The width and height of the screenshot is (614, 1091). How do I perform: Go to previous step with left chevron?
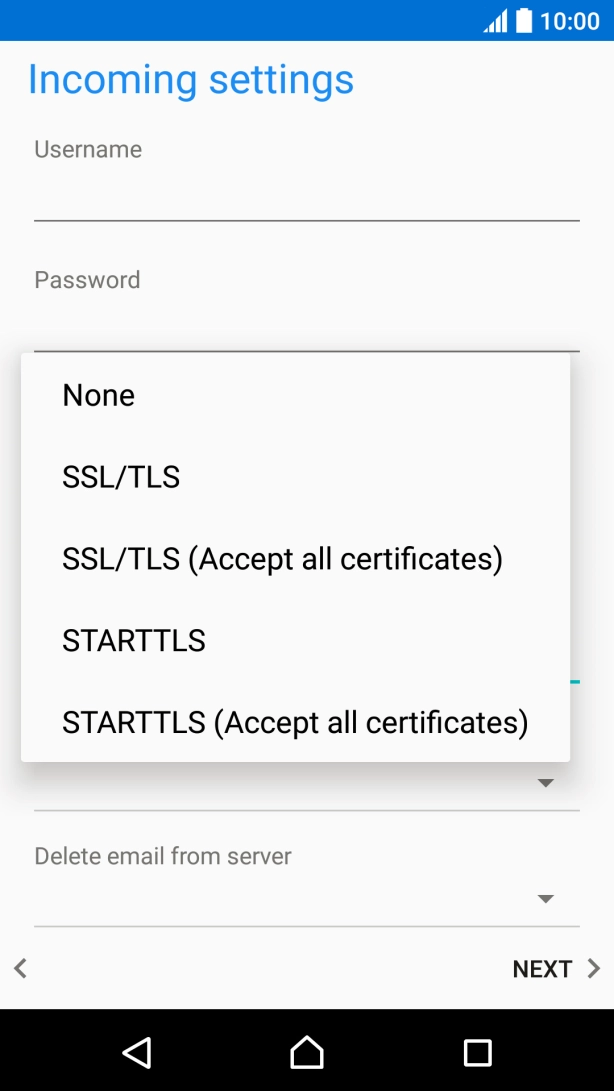click(20, 968)
